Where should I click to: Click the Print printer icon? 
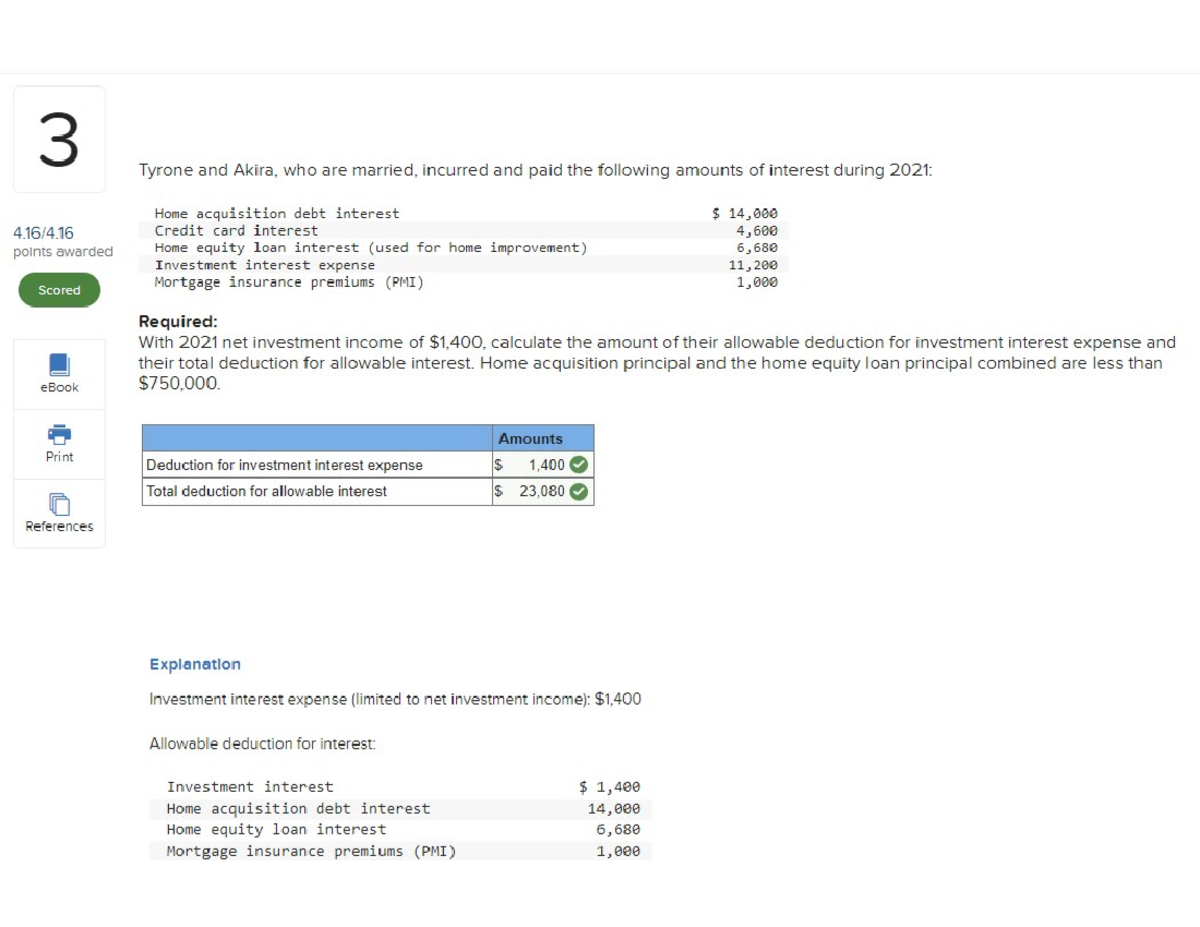(59, 435)
